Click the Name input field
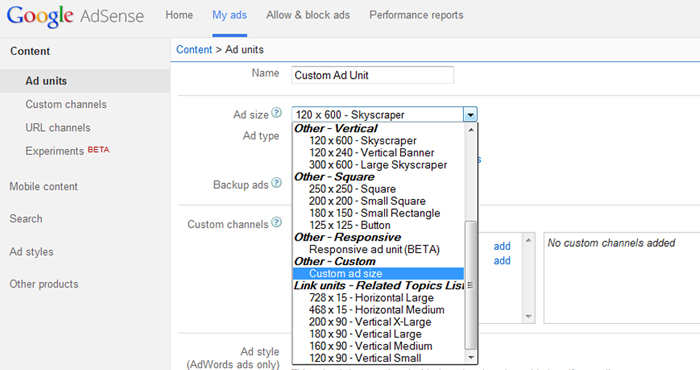The image size is (700, 370). 372,75
